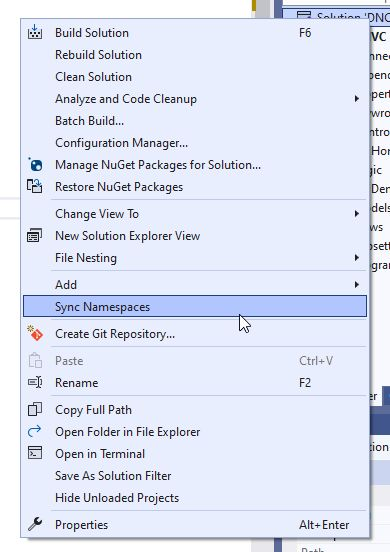
Task: Expand the Add submenu arrow
Action: point(357,284)
